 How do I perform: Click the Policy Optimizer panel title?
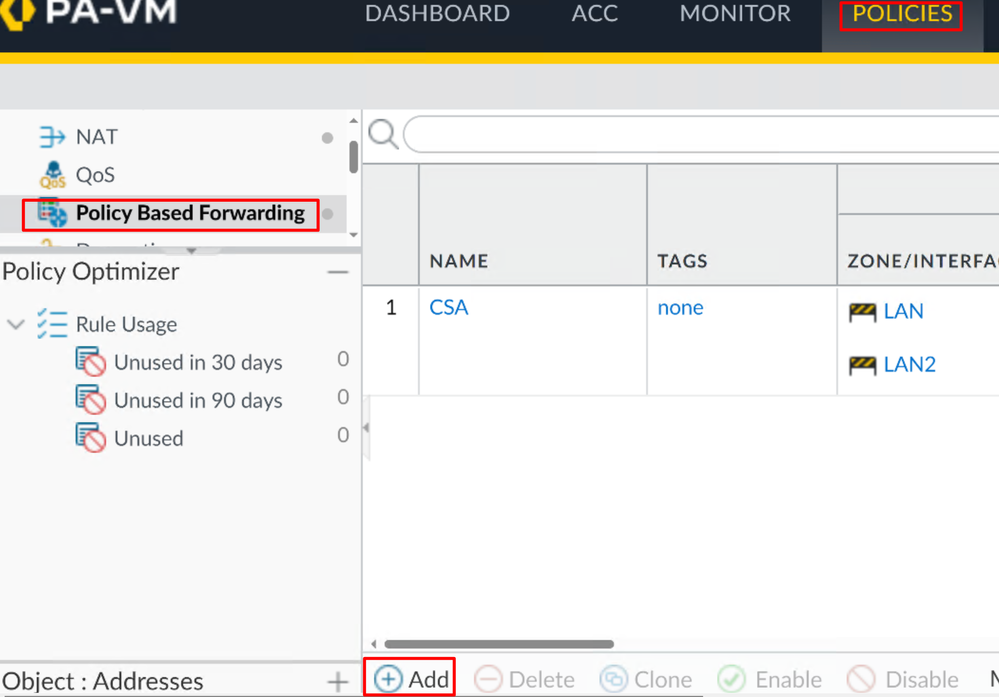coord(90,272)
